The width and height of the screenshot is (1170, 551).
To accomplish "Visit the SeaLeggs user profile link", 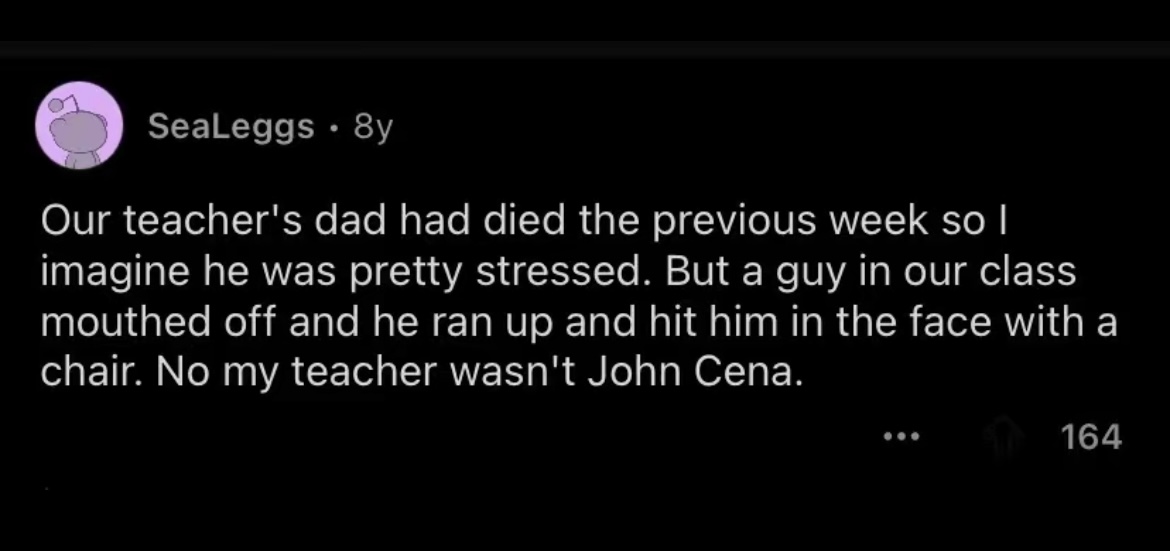I will [x=231, y=128].
